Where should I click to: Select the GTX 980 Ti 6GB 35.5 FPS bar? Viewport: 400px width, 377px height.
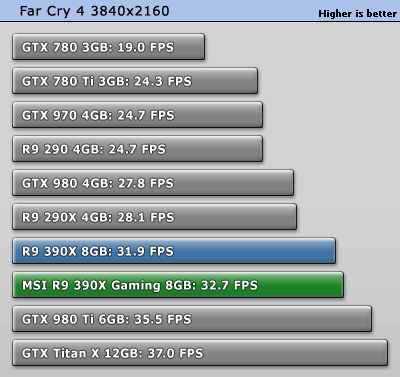pyautogui.click(x=192, y=319)
